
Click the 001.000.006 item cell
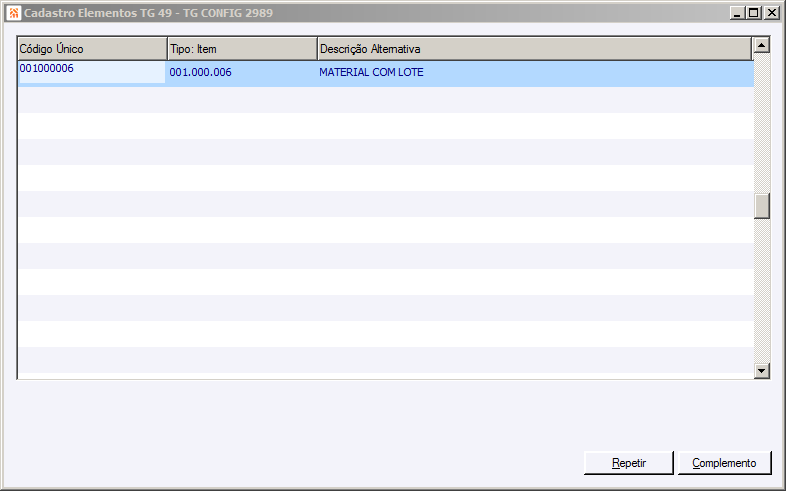pyautogui.click(x=242, y=73)
